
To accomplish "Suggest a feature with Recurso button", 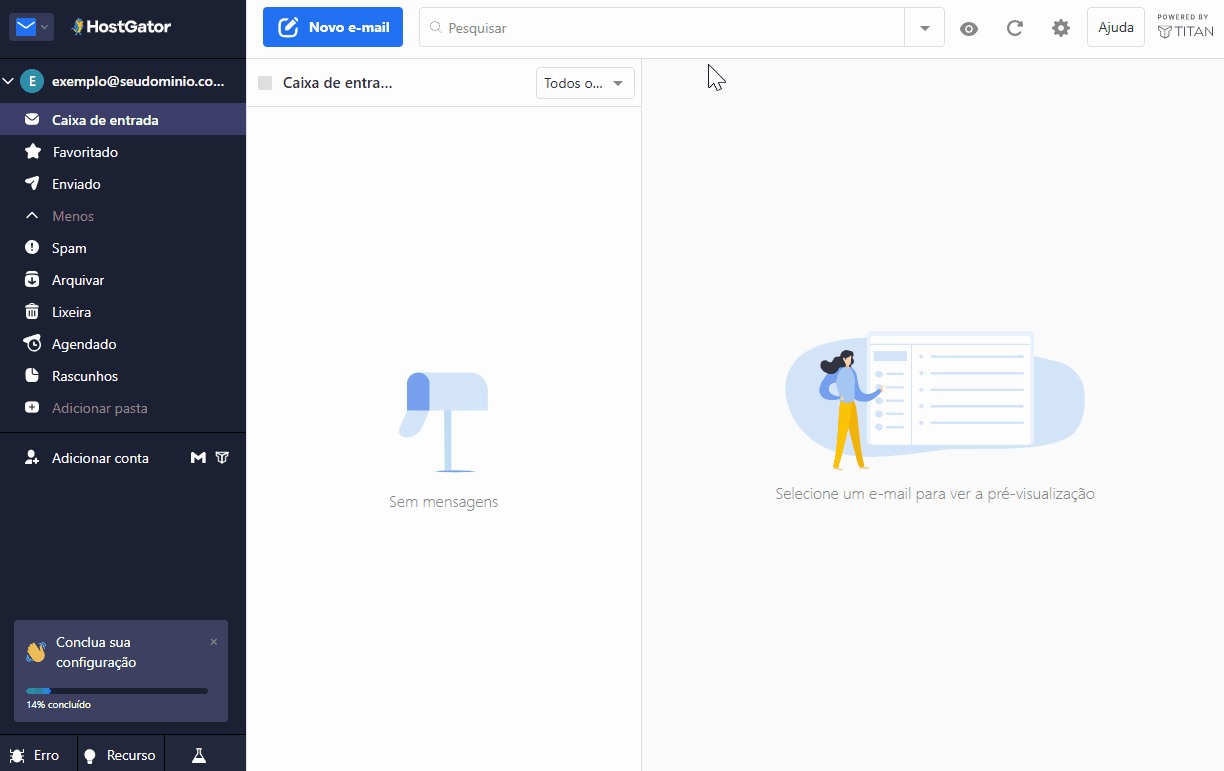I will point(119,755).
